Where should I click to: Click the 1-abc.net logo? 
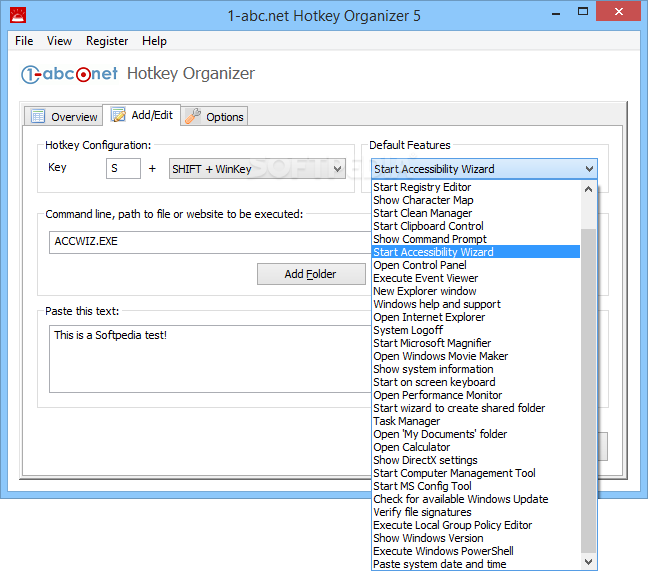(69, 74)
